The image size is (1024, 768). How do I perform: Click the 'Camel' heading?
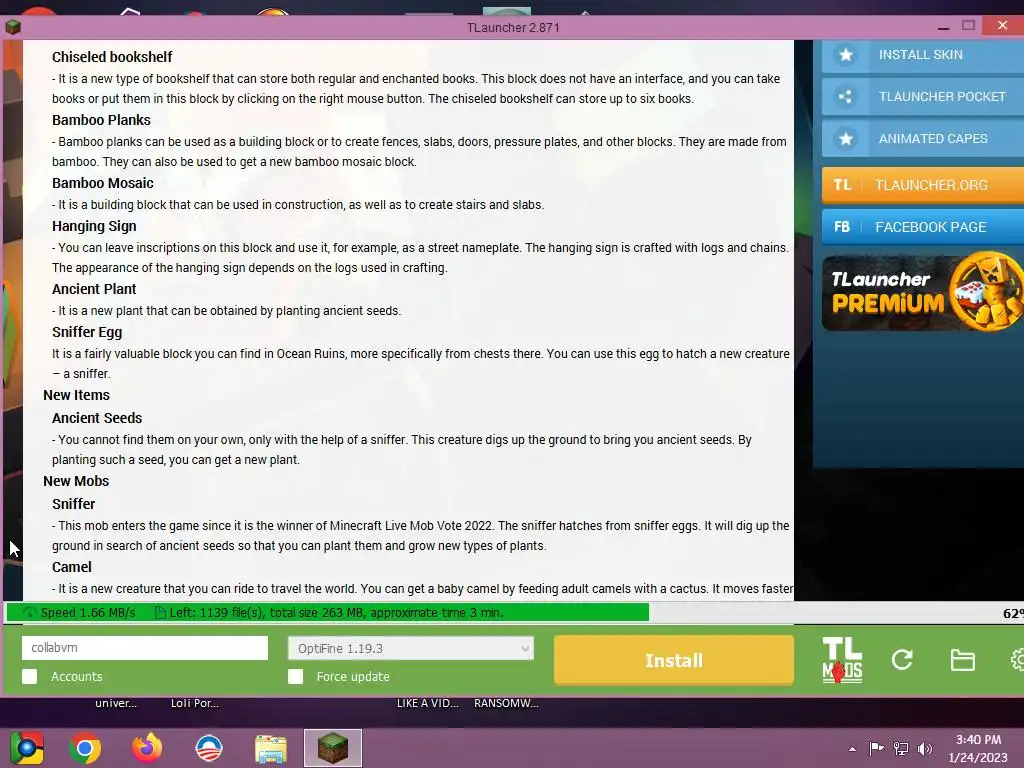point(72,567)
